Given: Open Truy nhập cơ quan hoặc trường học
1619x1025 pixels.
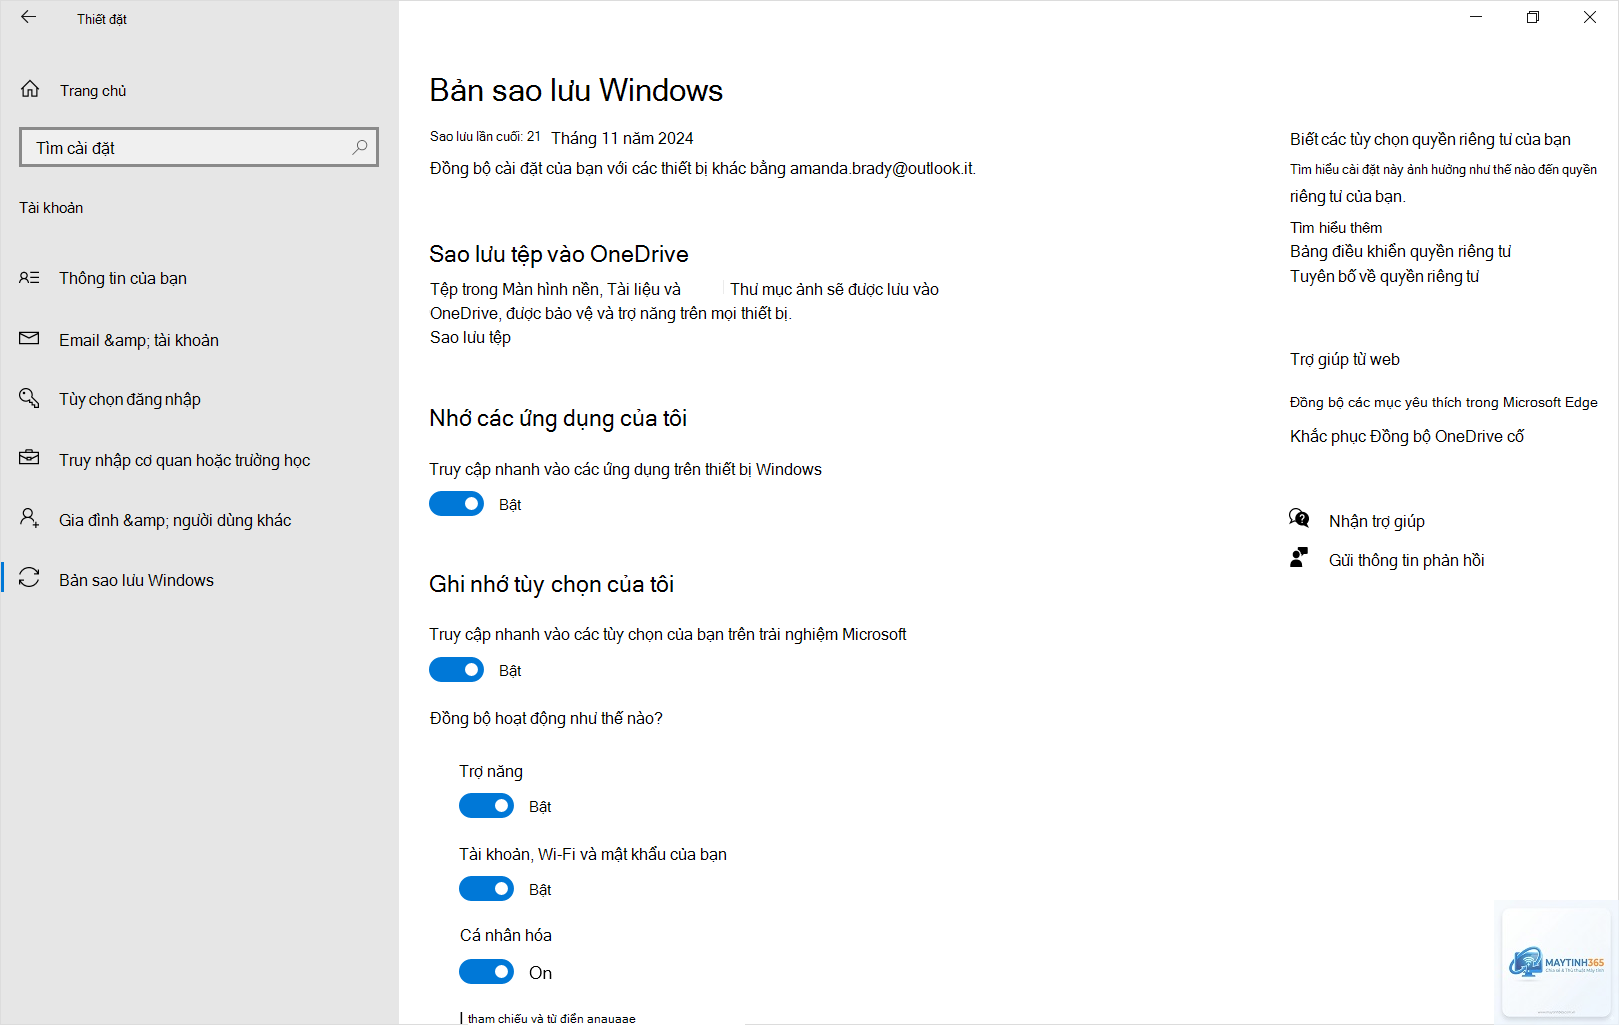Looking at the screenshot, I should coord(185,460).
